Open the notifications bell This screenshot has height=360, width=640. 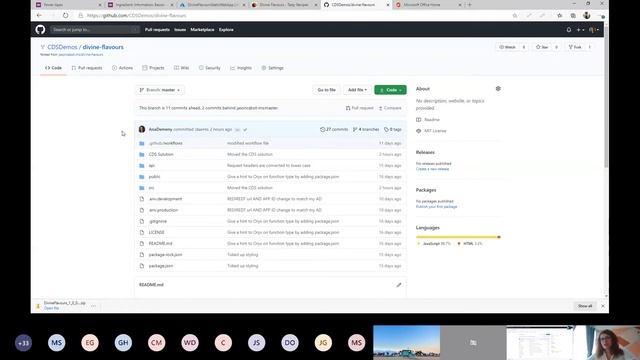[x=569, y=30]
